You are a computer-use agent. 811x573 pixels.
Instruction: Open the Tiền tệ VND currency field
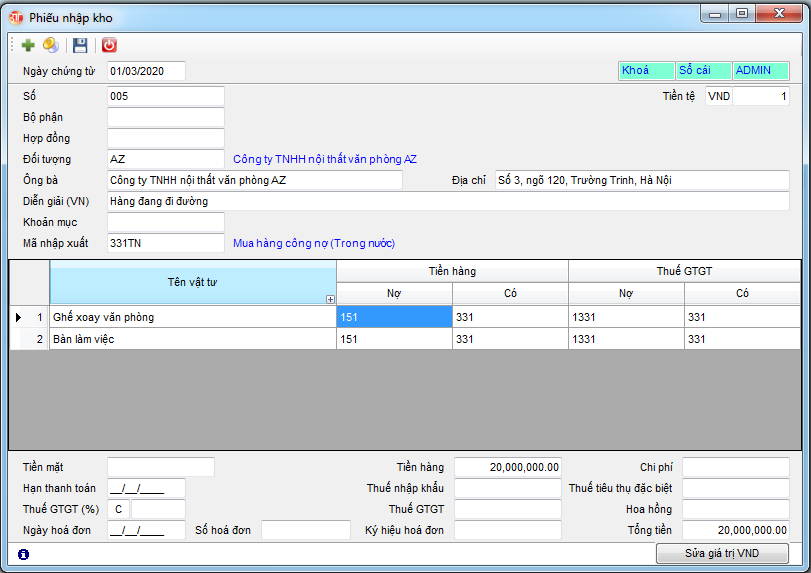coord(719,97)
